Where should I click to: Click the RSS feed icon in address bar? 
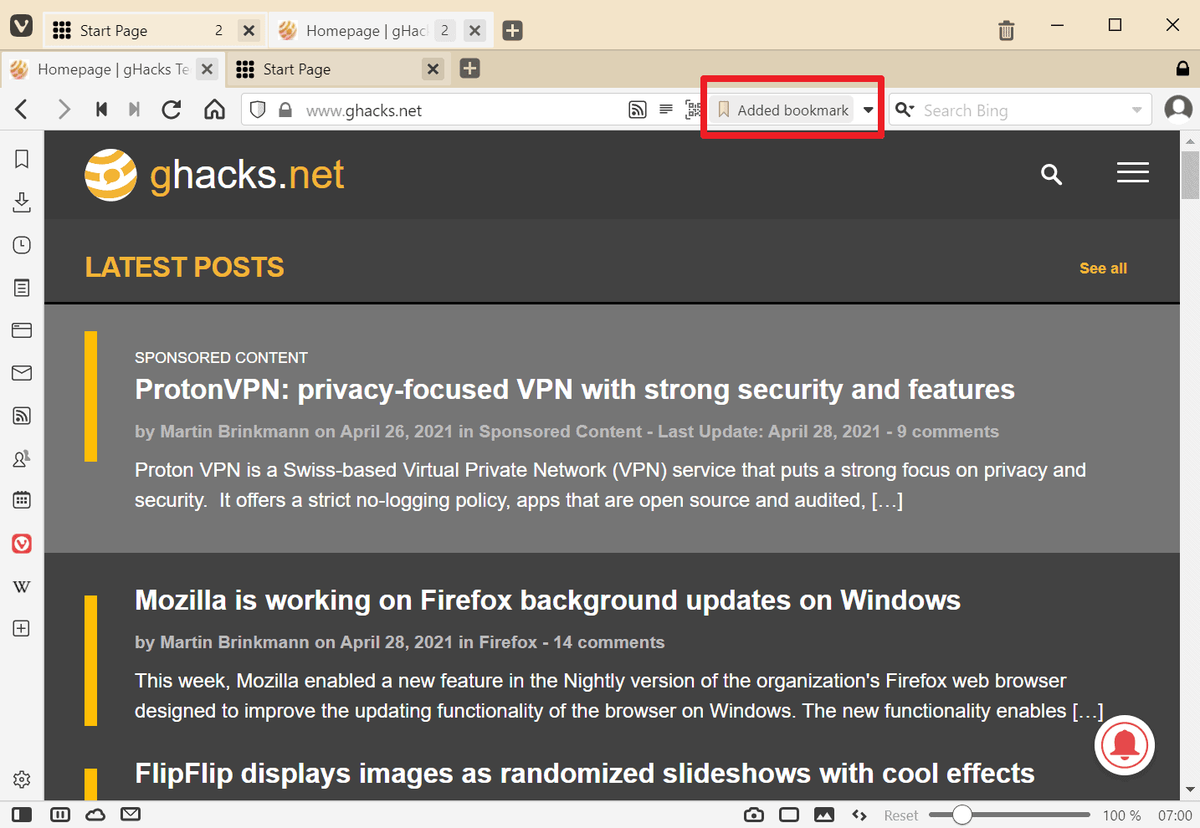click(637, 110)
